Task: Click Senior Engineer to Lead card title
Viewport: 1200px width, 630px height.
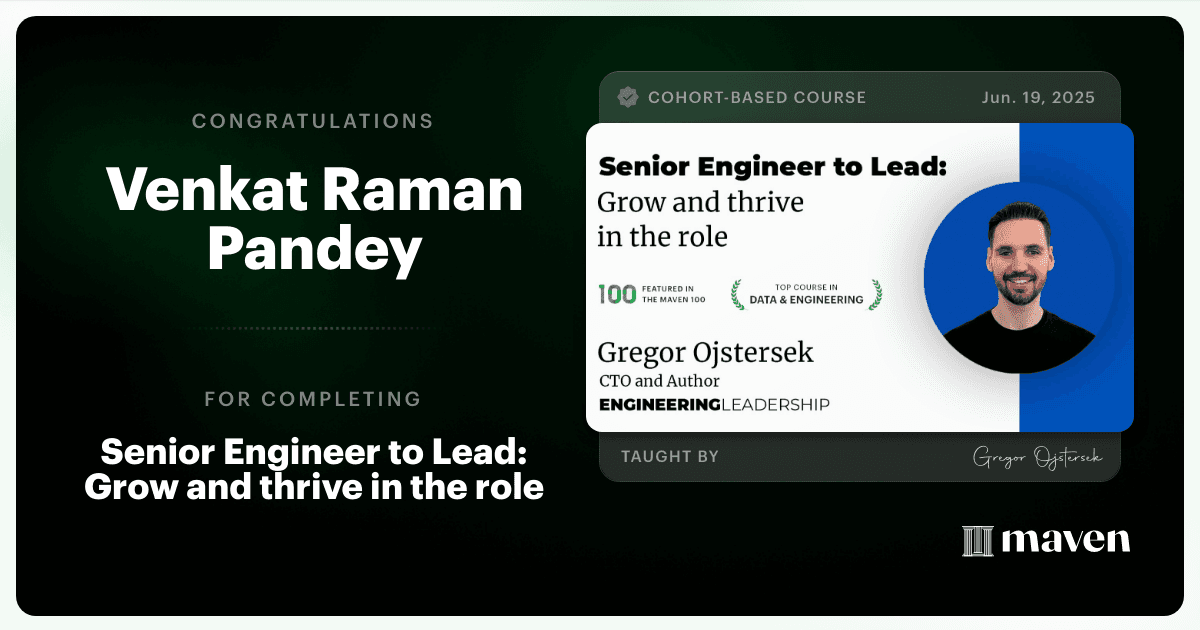Action: pyautogui.click(x=772, y=167)
